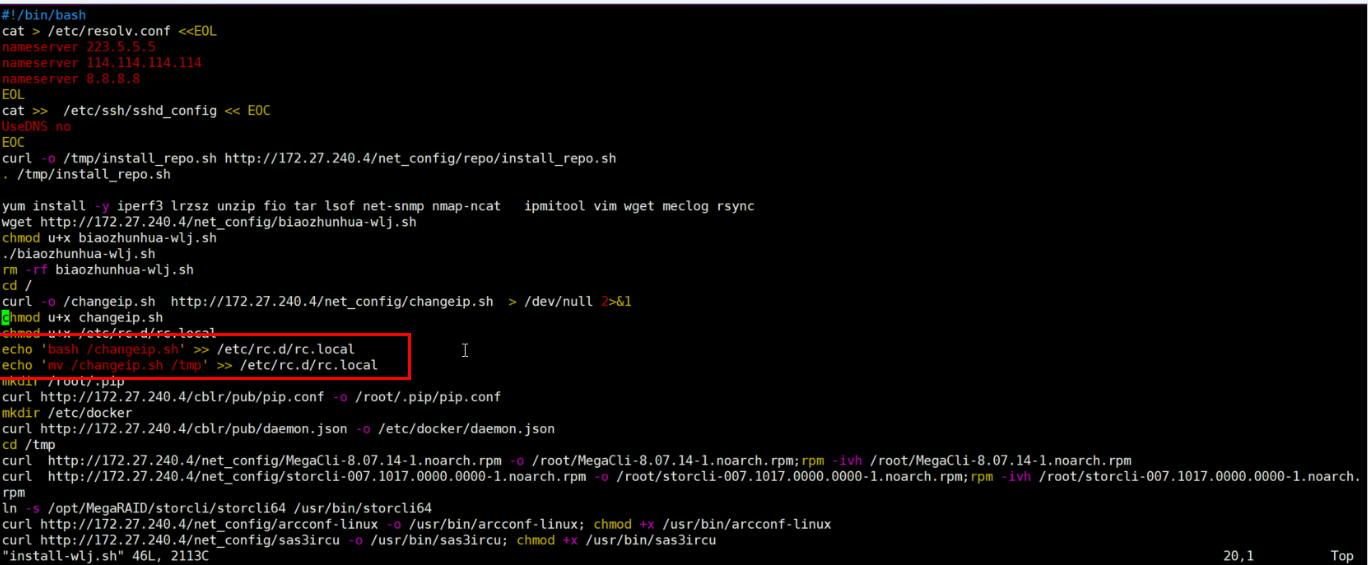Click the '#!/bin/bash' shebang line
The height and width of the screenshot is (565, 1368).
point(44,15)
